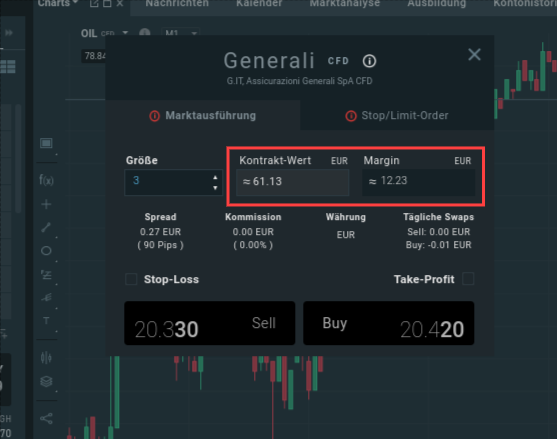This screenshot has width=557, height=439.
Task: Open the Kalender tab
Action: click(x=259, y=4)
